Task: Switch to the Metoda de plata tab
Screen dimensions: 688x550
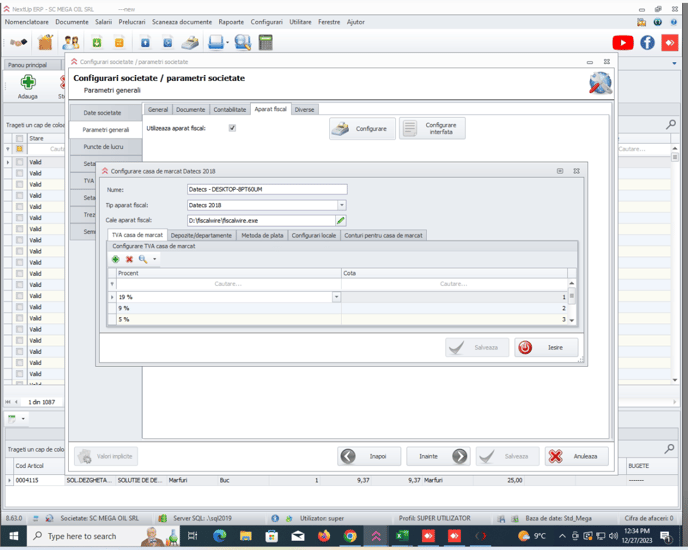Action: click(x=262, y=235)
